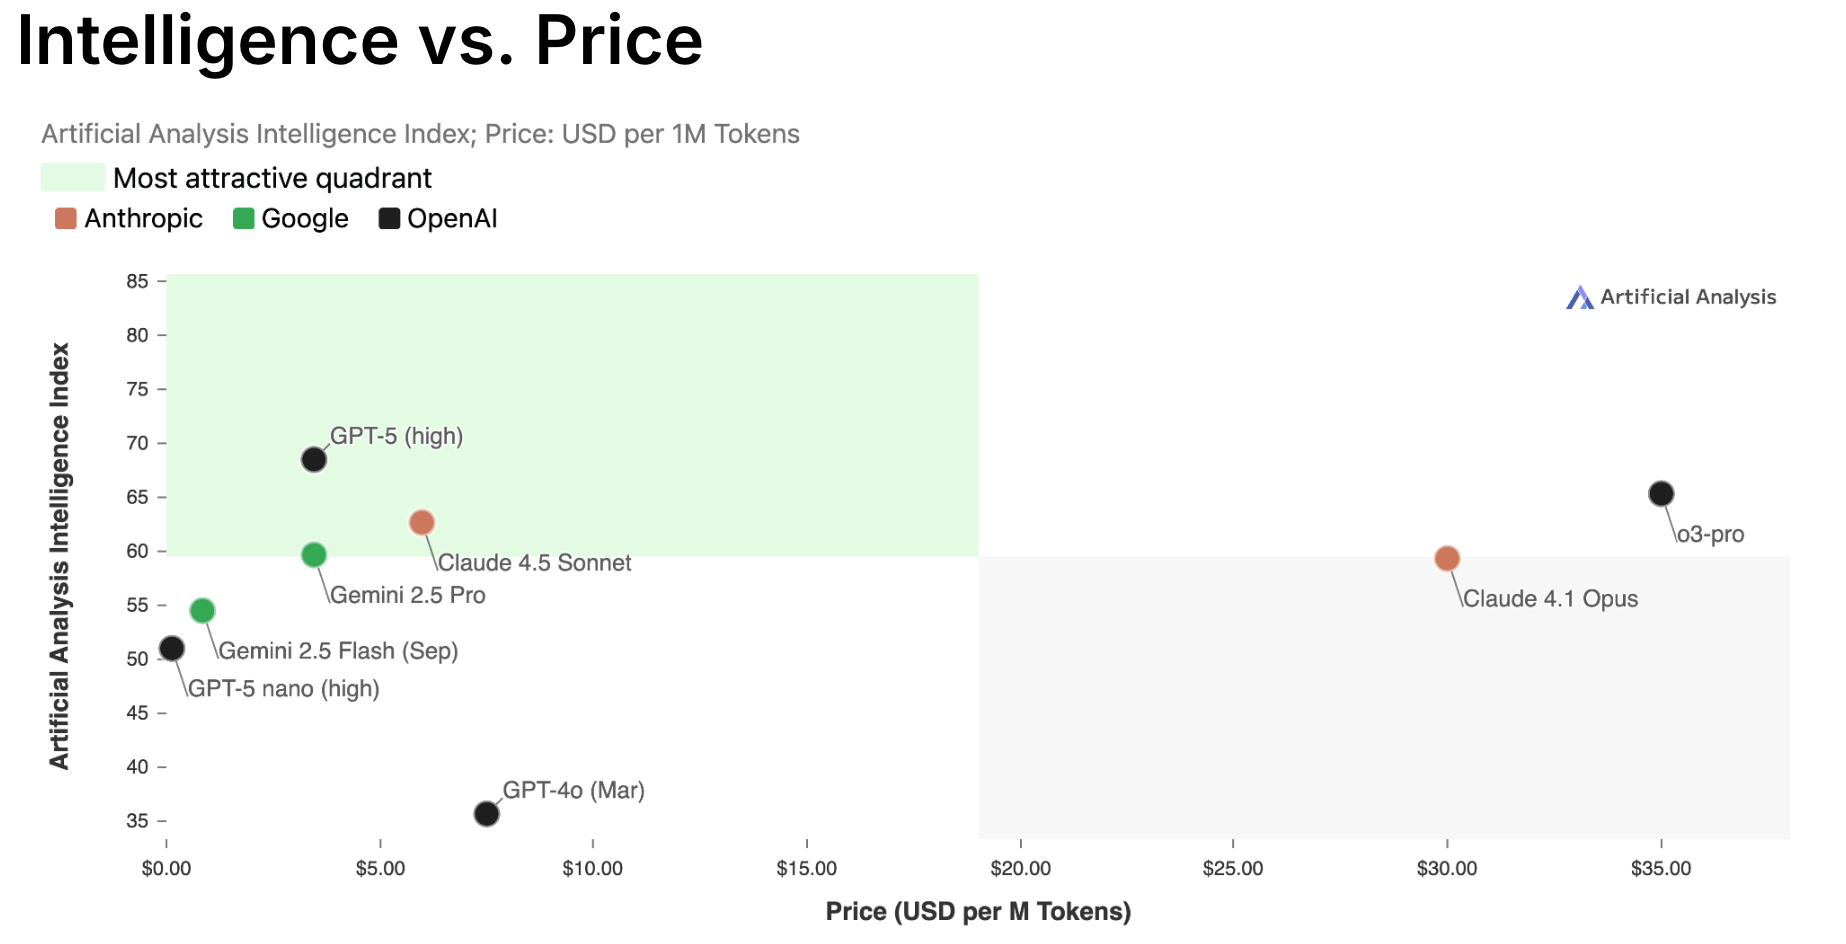This screenshot has width=1846, height=944.
Task: Click the $20.00 x-axis tick label
Action: 1020,869
